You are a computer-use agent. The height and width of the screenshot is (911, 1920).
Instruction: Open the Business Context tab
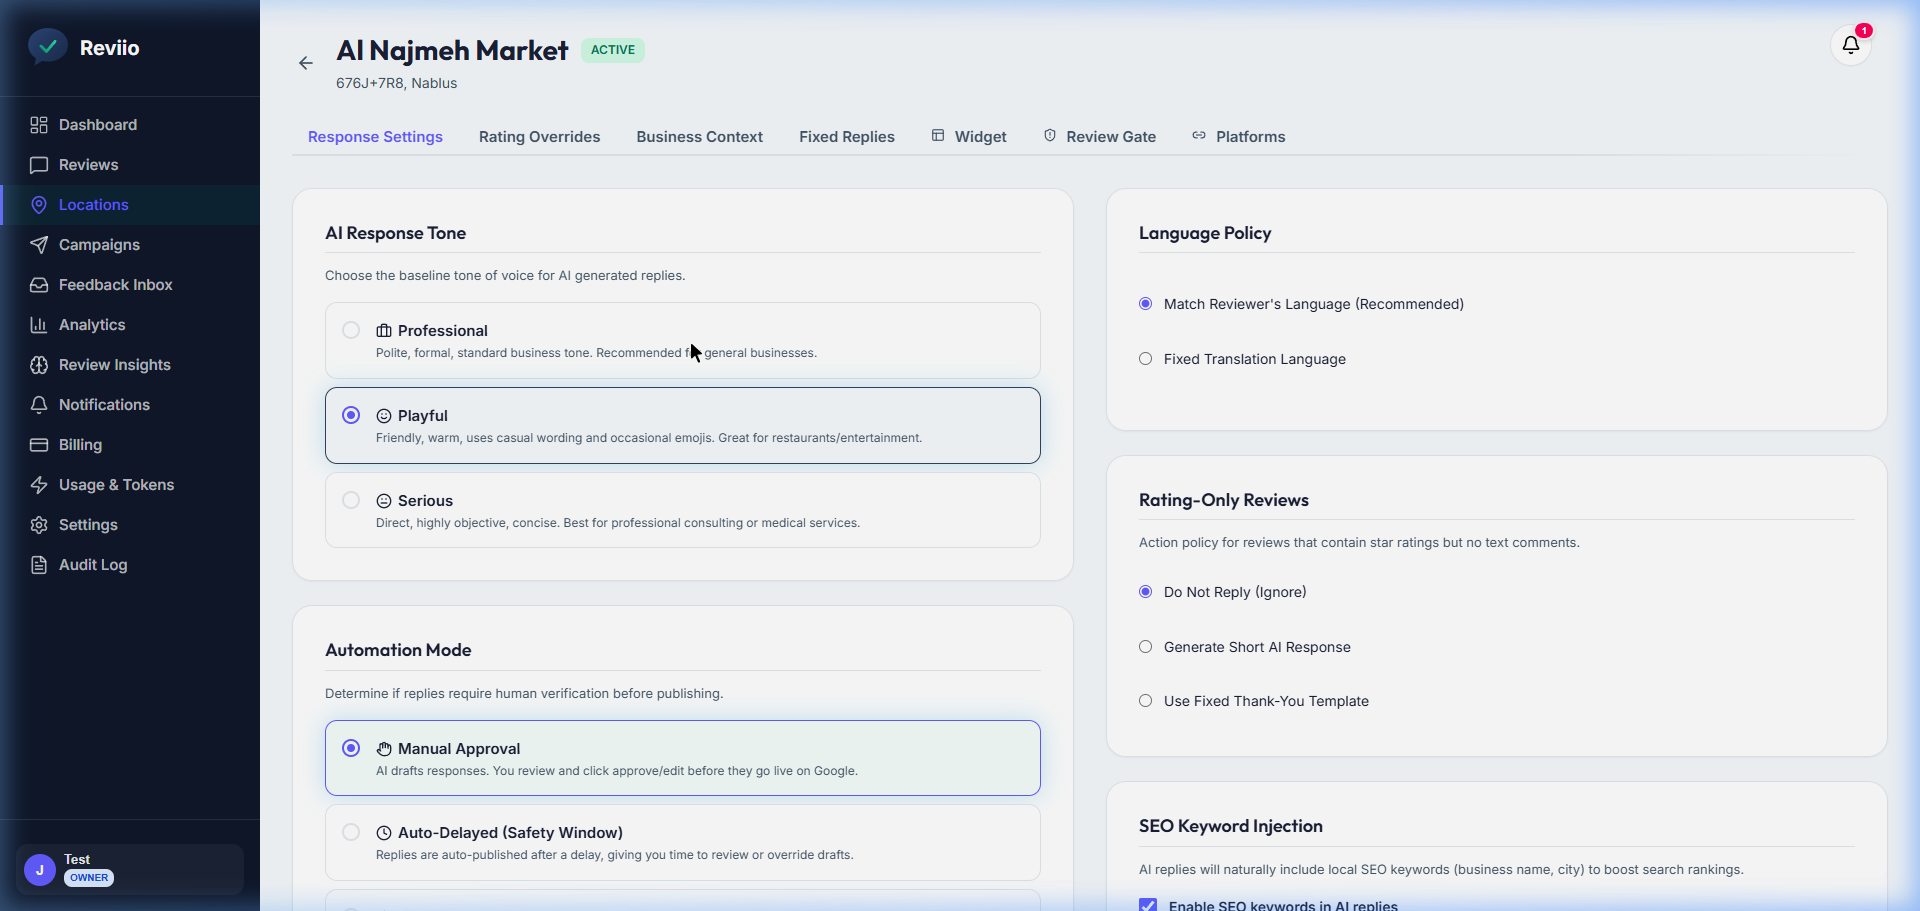click(x=699, y=137)
